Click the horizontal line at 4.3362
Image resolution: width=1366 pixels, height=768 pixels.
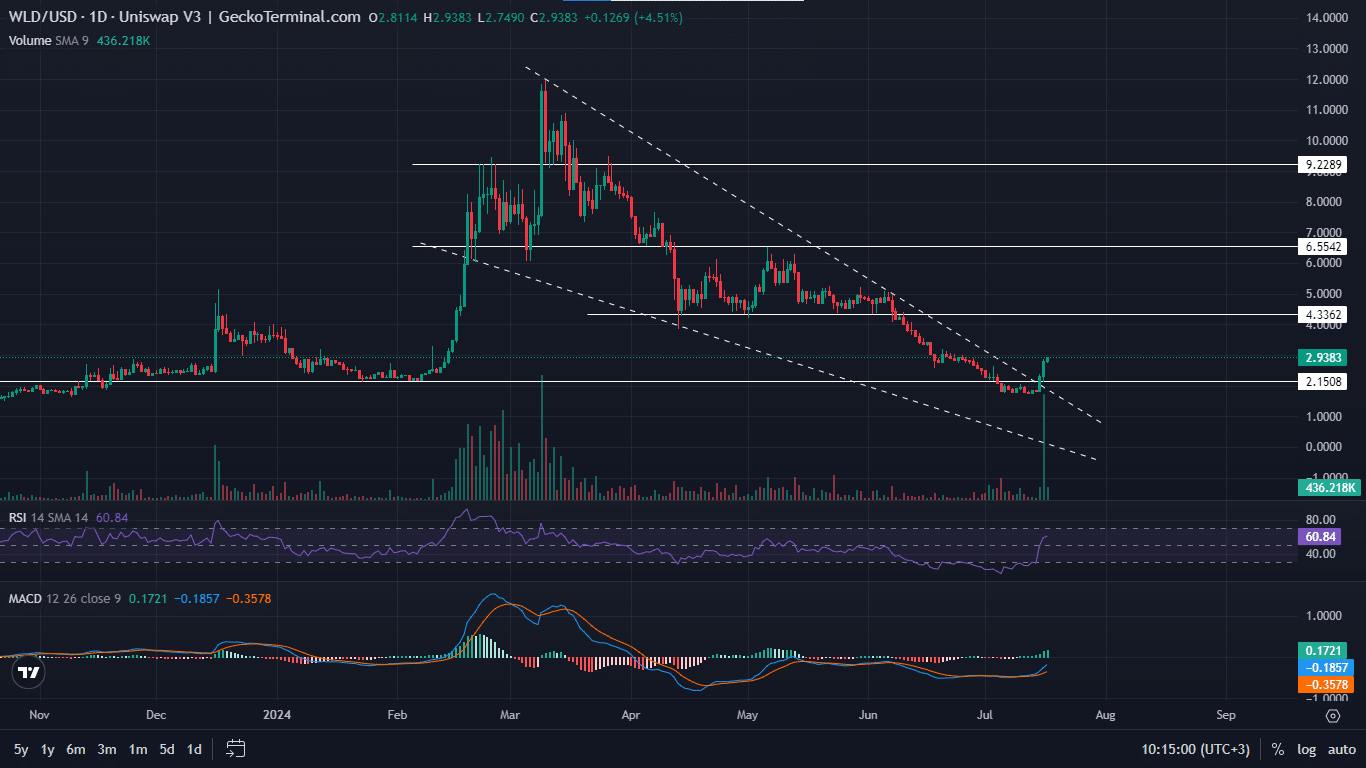coord(942,314)
